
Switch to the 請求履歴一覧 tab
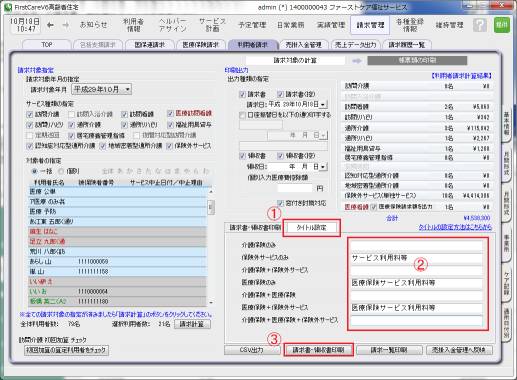407,45
